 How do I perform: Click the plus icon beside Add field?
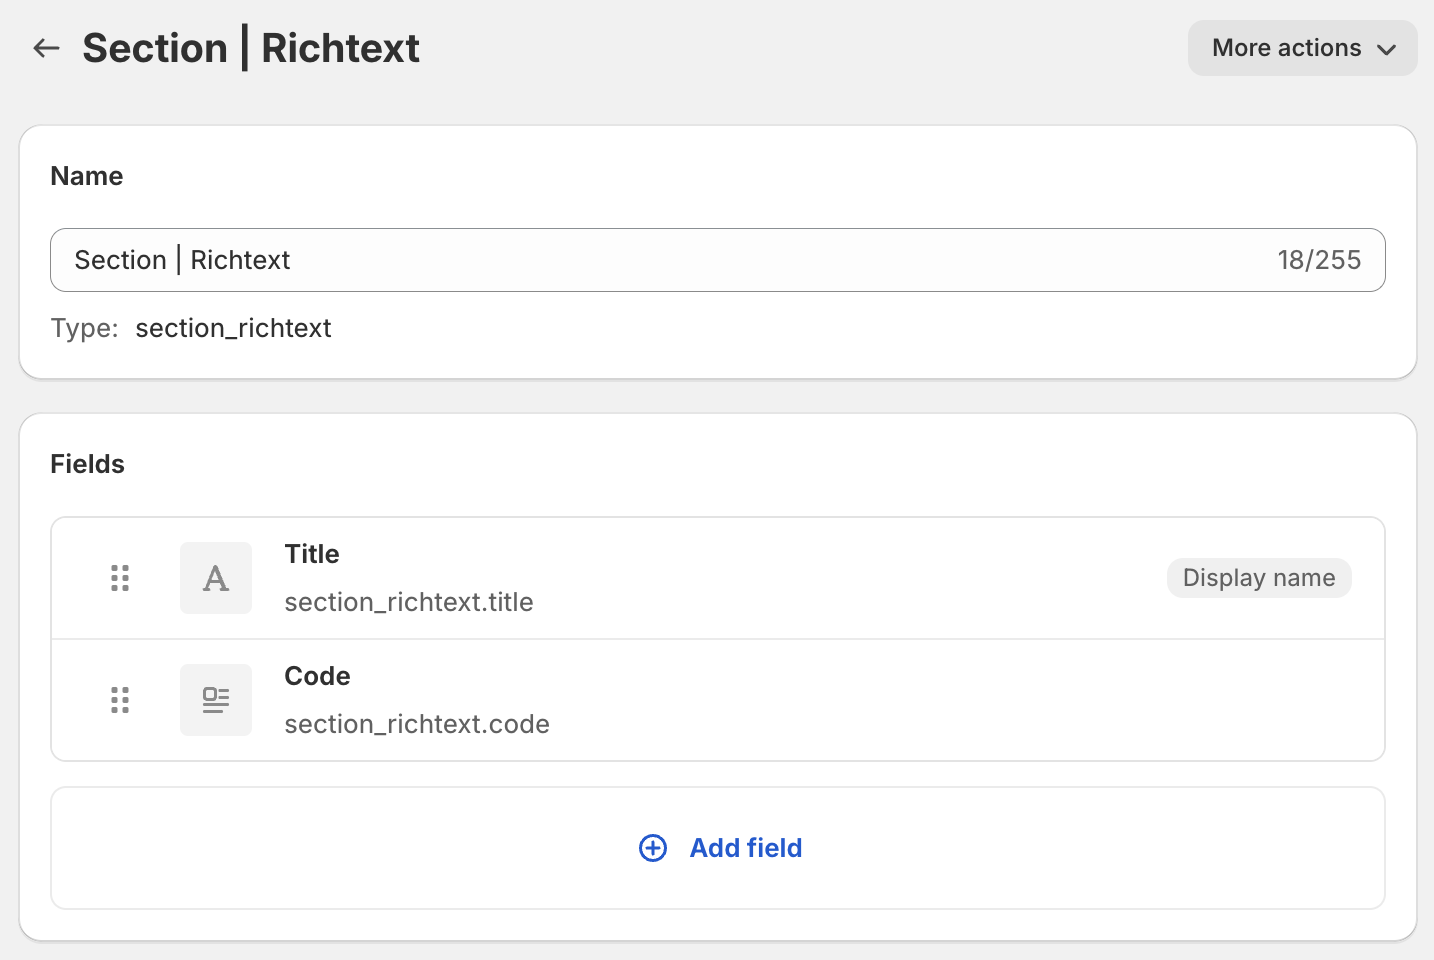(653, 848)
